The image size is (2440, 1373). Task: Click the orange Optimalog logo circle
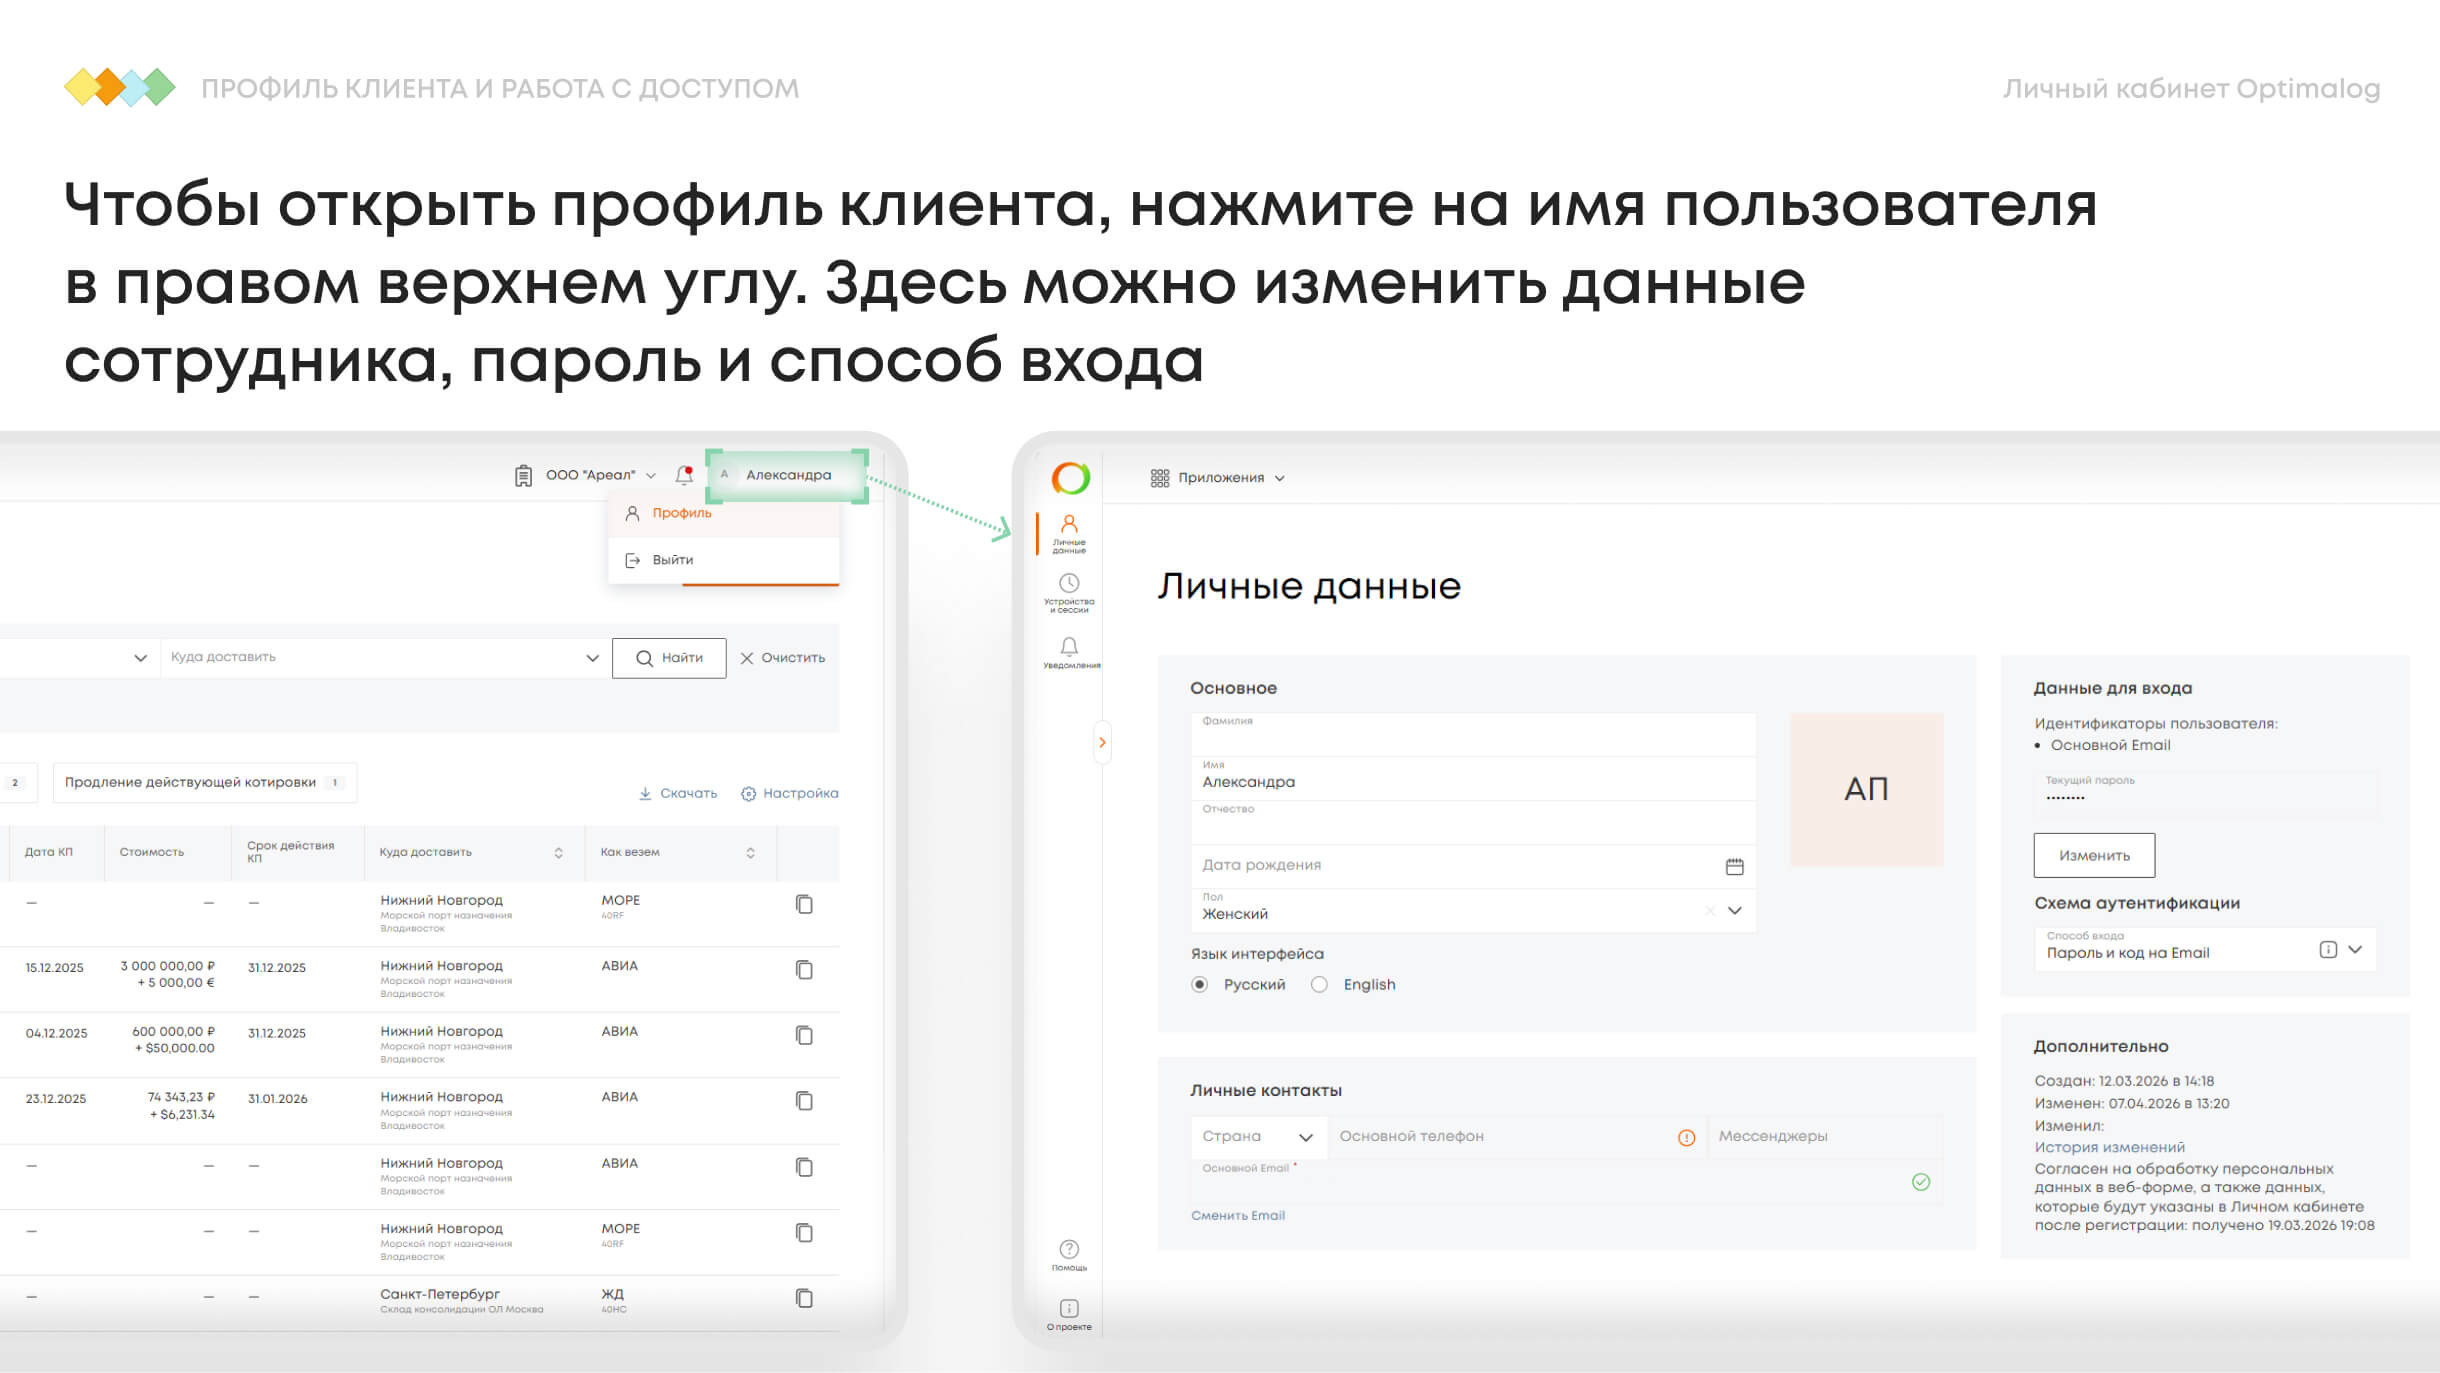pos(1070,478)
